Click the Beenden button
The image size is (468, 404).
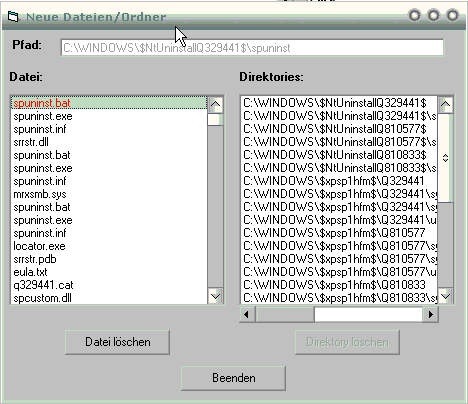233,378
